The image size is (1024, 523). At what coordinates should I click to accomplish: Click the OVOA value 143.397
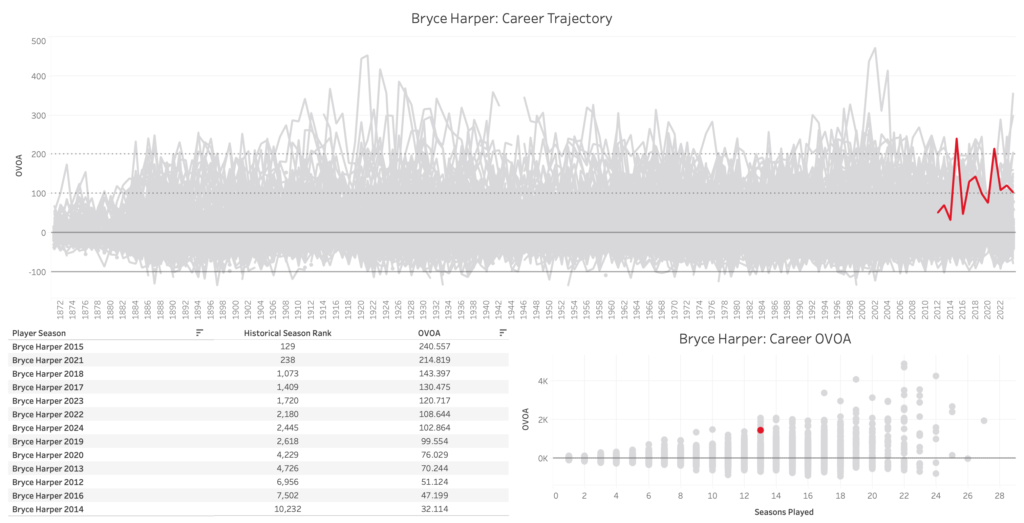[434, 374]
